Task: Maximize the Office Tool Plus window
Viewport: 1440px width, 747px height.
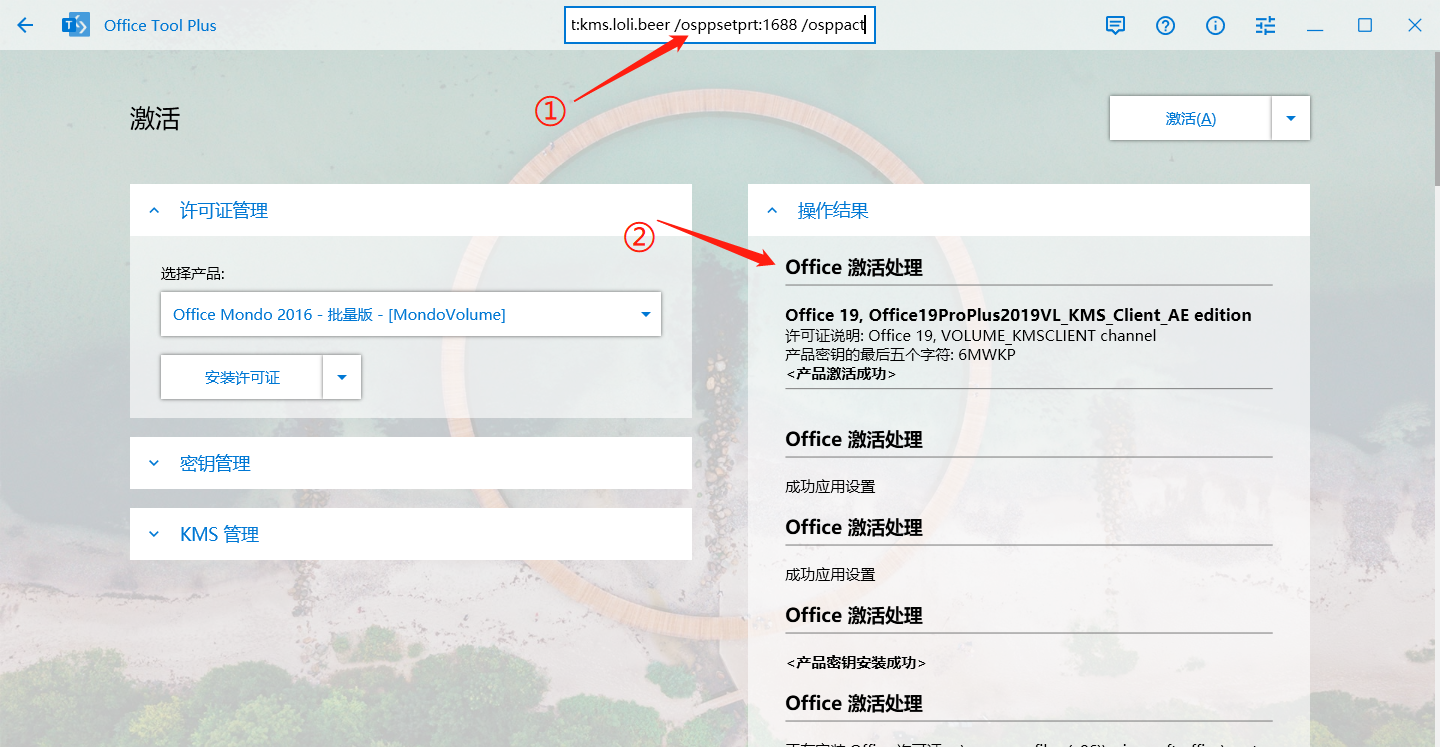Action: pos(1365,26)
